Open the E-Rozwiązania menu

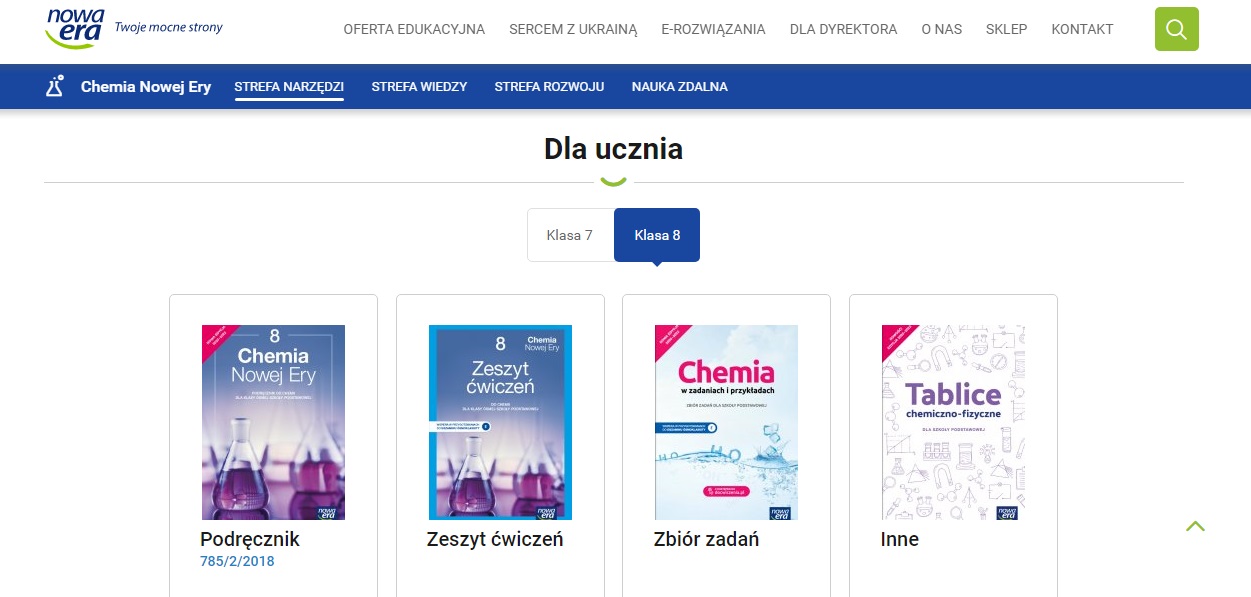(713, 29)
